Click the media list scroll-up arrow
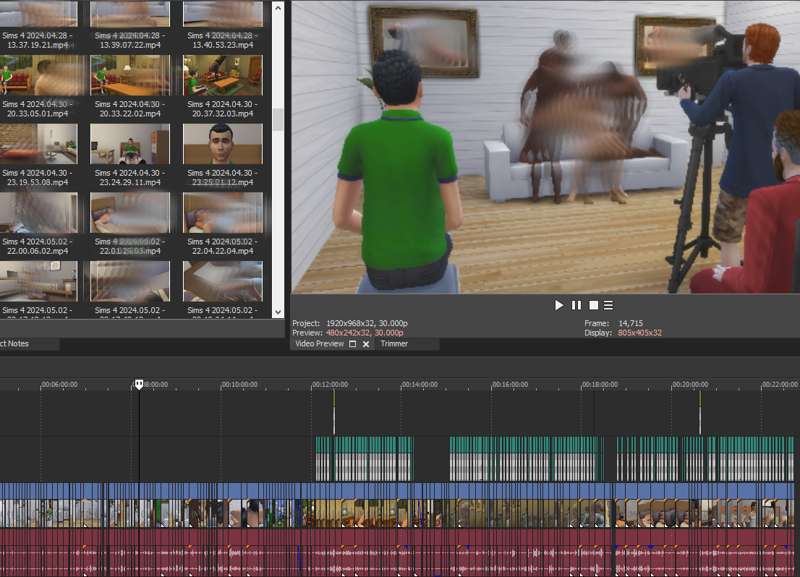This screenshot has width=800, height=577. pyautogui.click(x=278, y=8)
